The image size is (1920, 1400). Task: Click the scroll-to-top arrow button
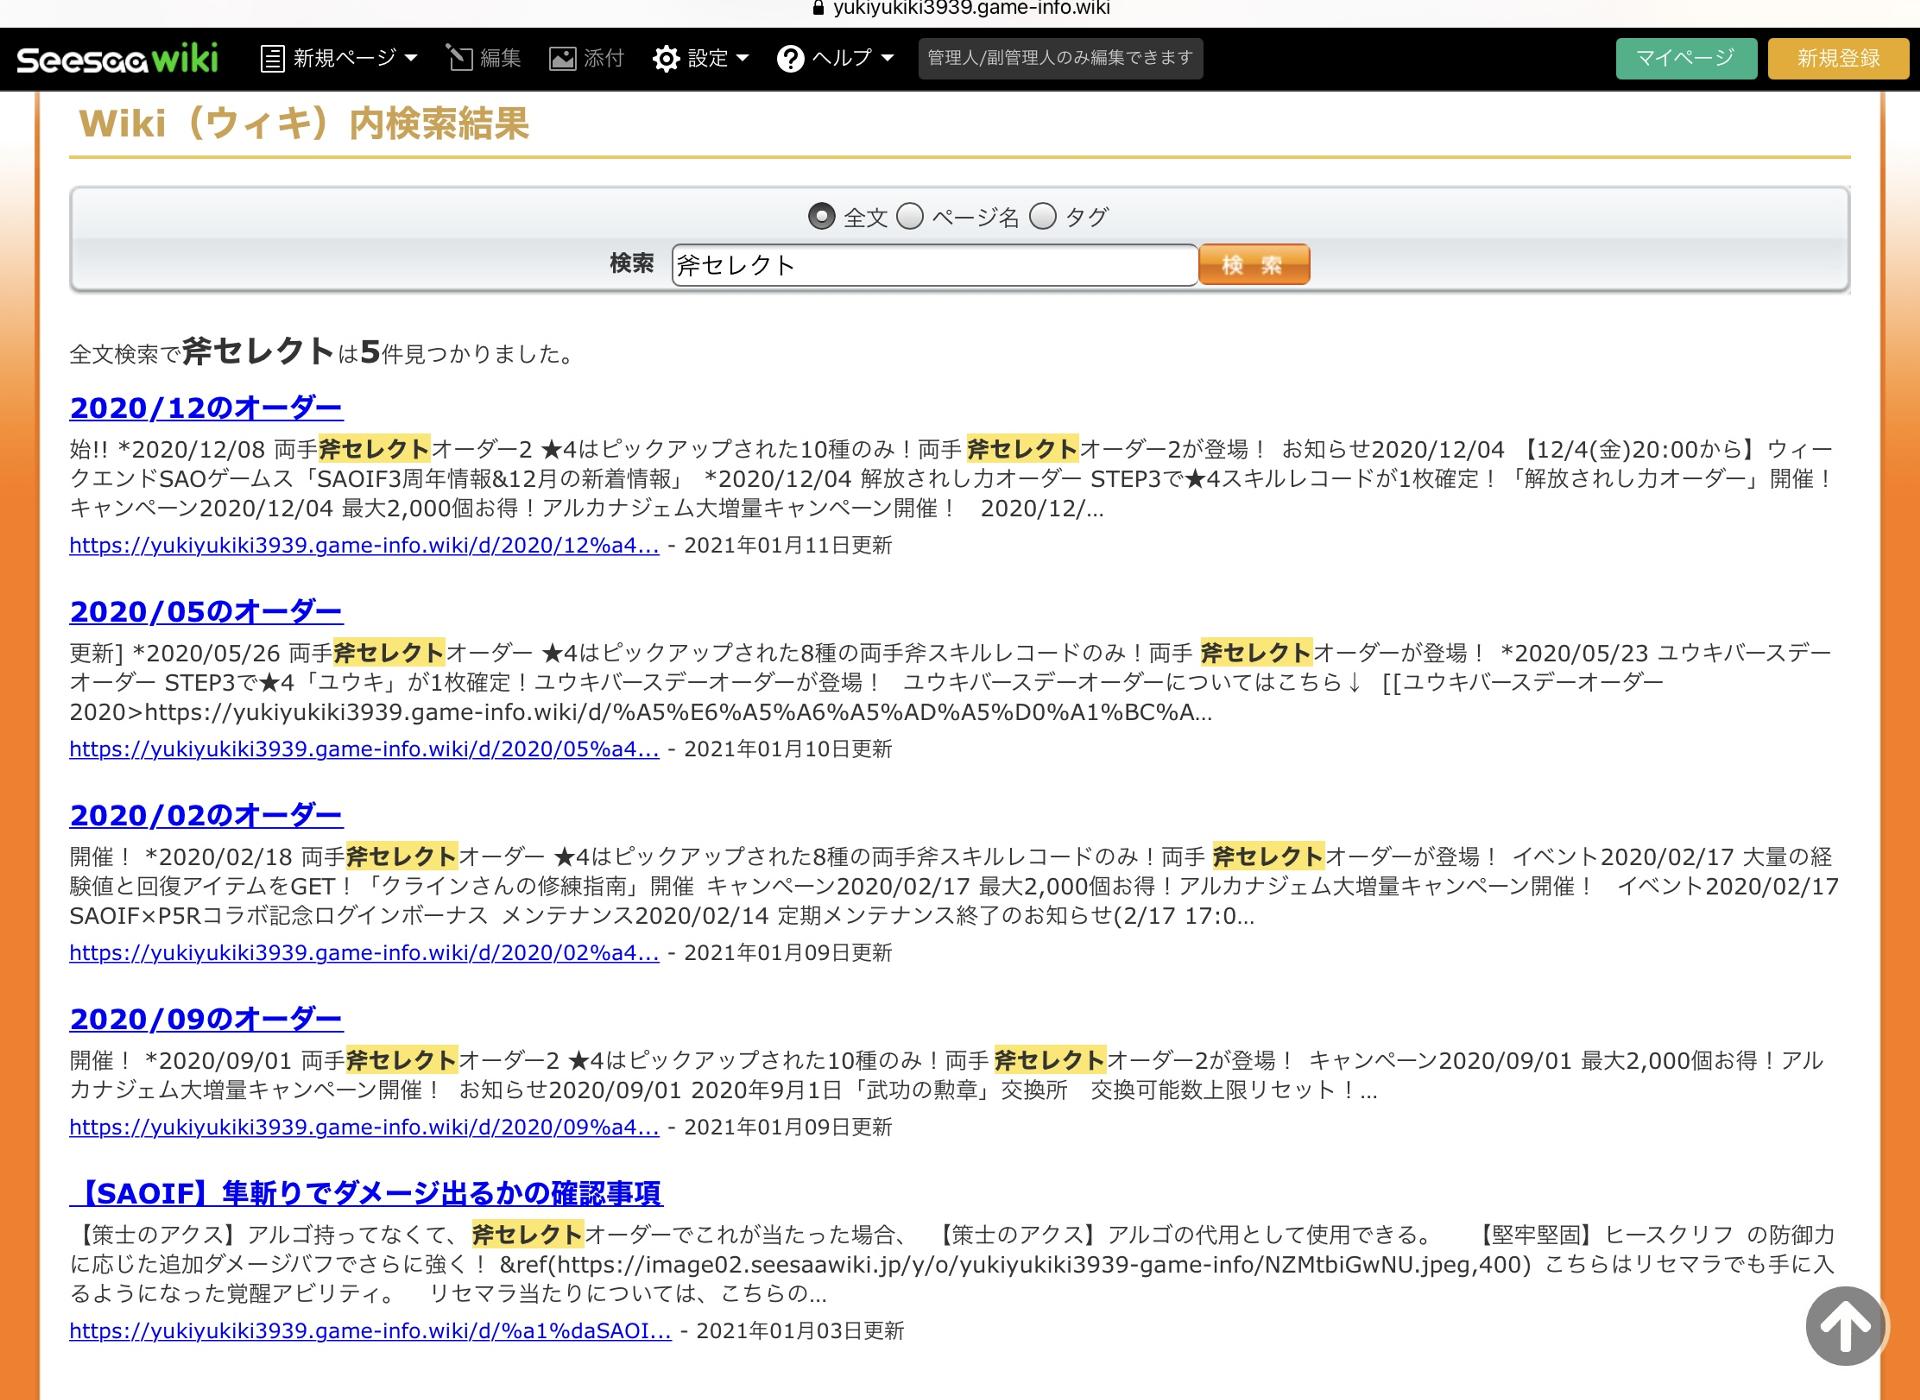pyautogui.click(x=1845, y=1325)
